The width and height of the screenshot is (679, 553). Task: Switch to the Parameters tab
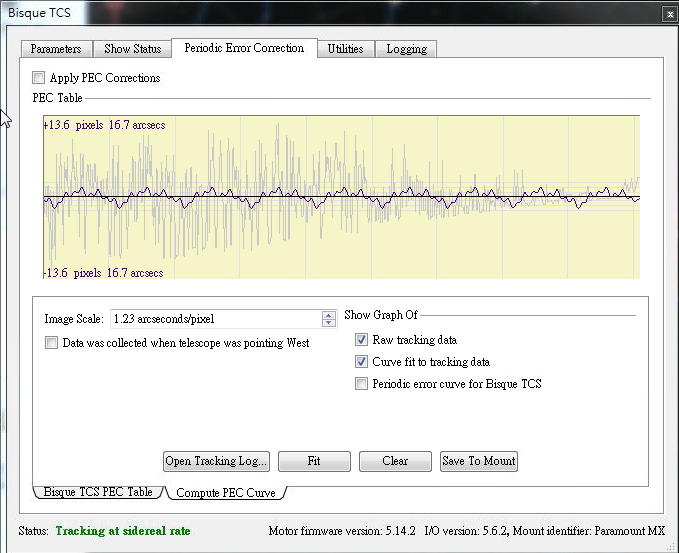[56, 49]
